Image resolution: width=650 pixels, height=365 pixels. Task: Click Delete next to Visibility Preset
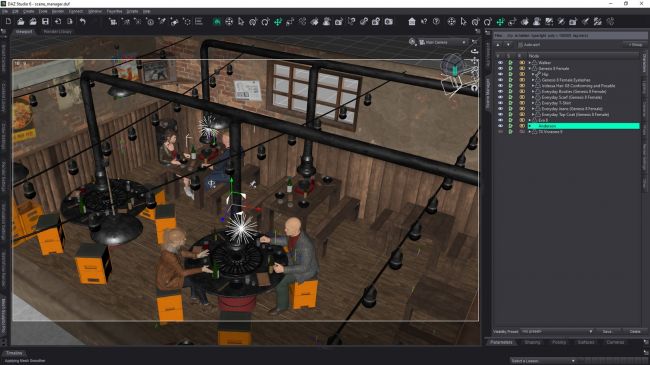click(x=635, y=331)
